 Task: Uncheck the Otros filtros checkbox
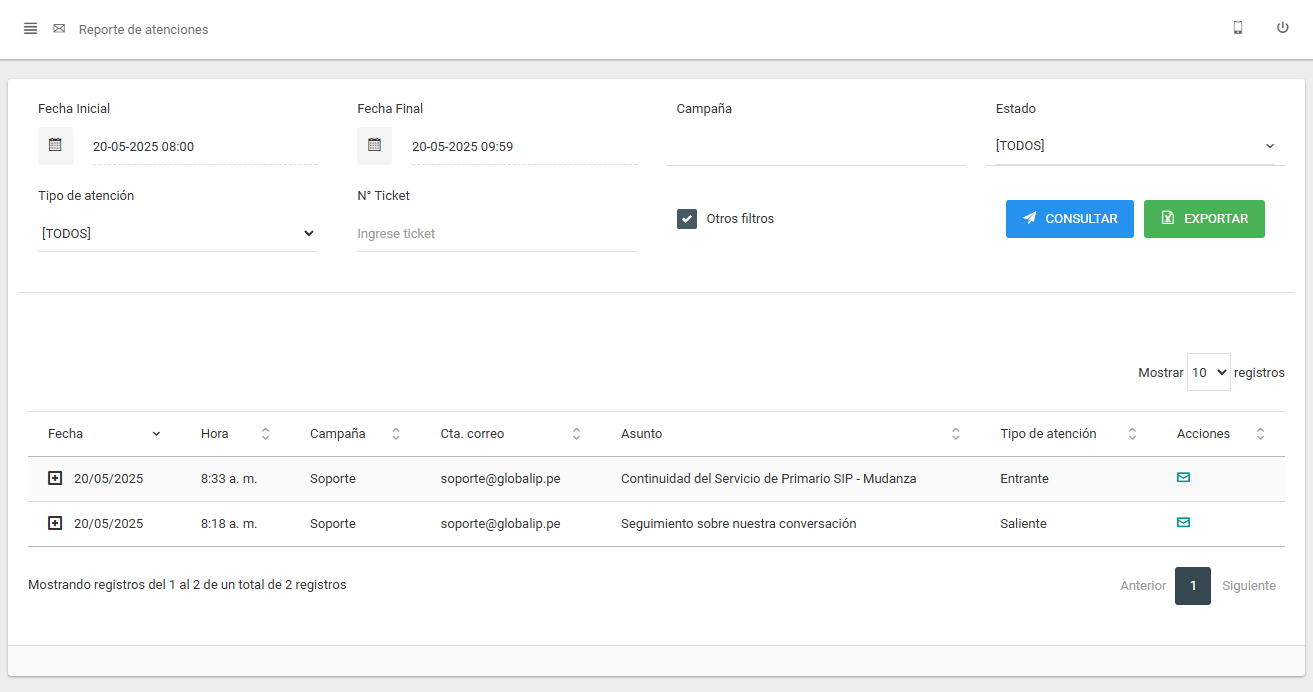point(687,219)
